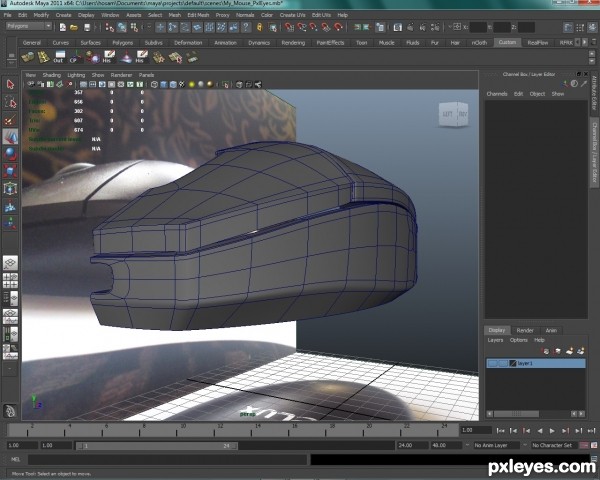This screenshot has width=600, height=480.
Task: Select the Universal Manipulator tool
Action: [10, 188]
